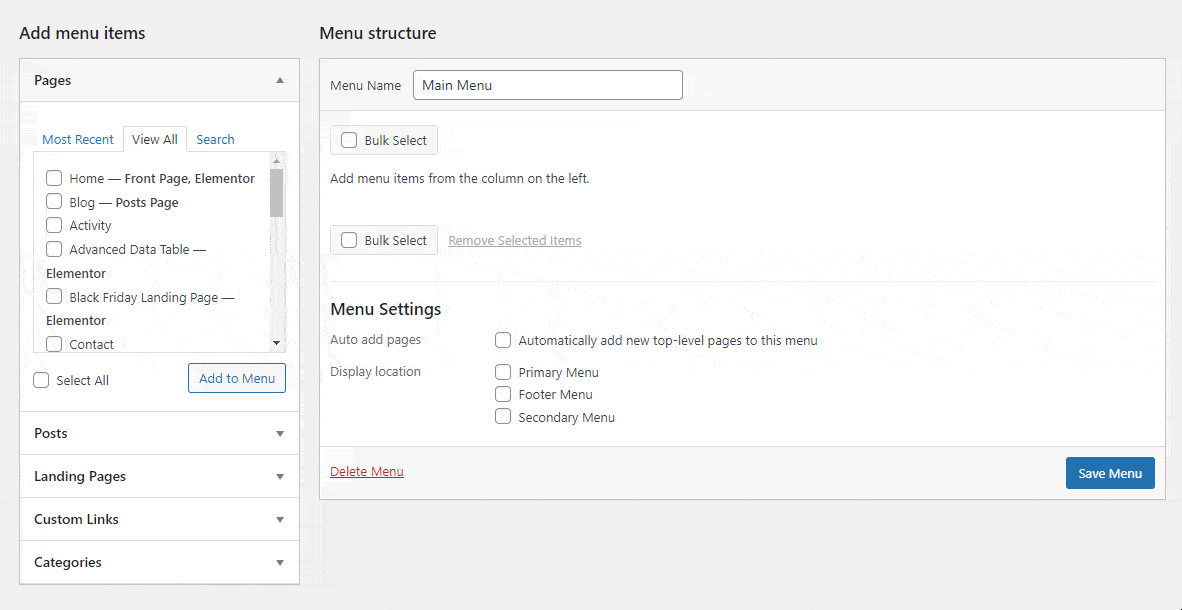Click the Delete Menu link
Viewport: 1182px width, 610px height.
click(367, 472)
